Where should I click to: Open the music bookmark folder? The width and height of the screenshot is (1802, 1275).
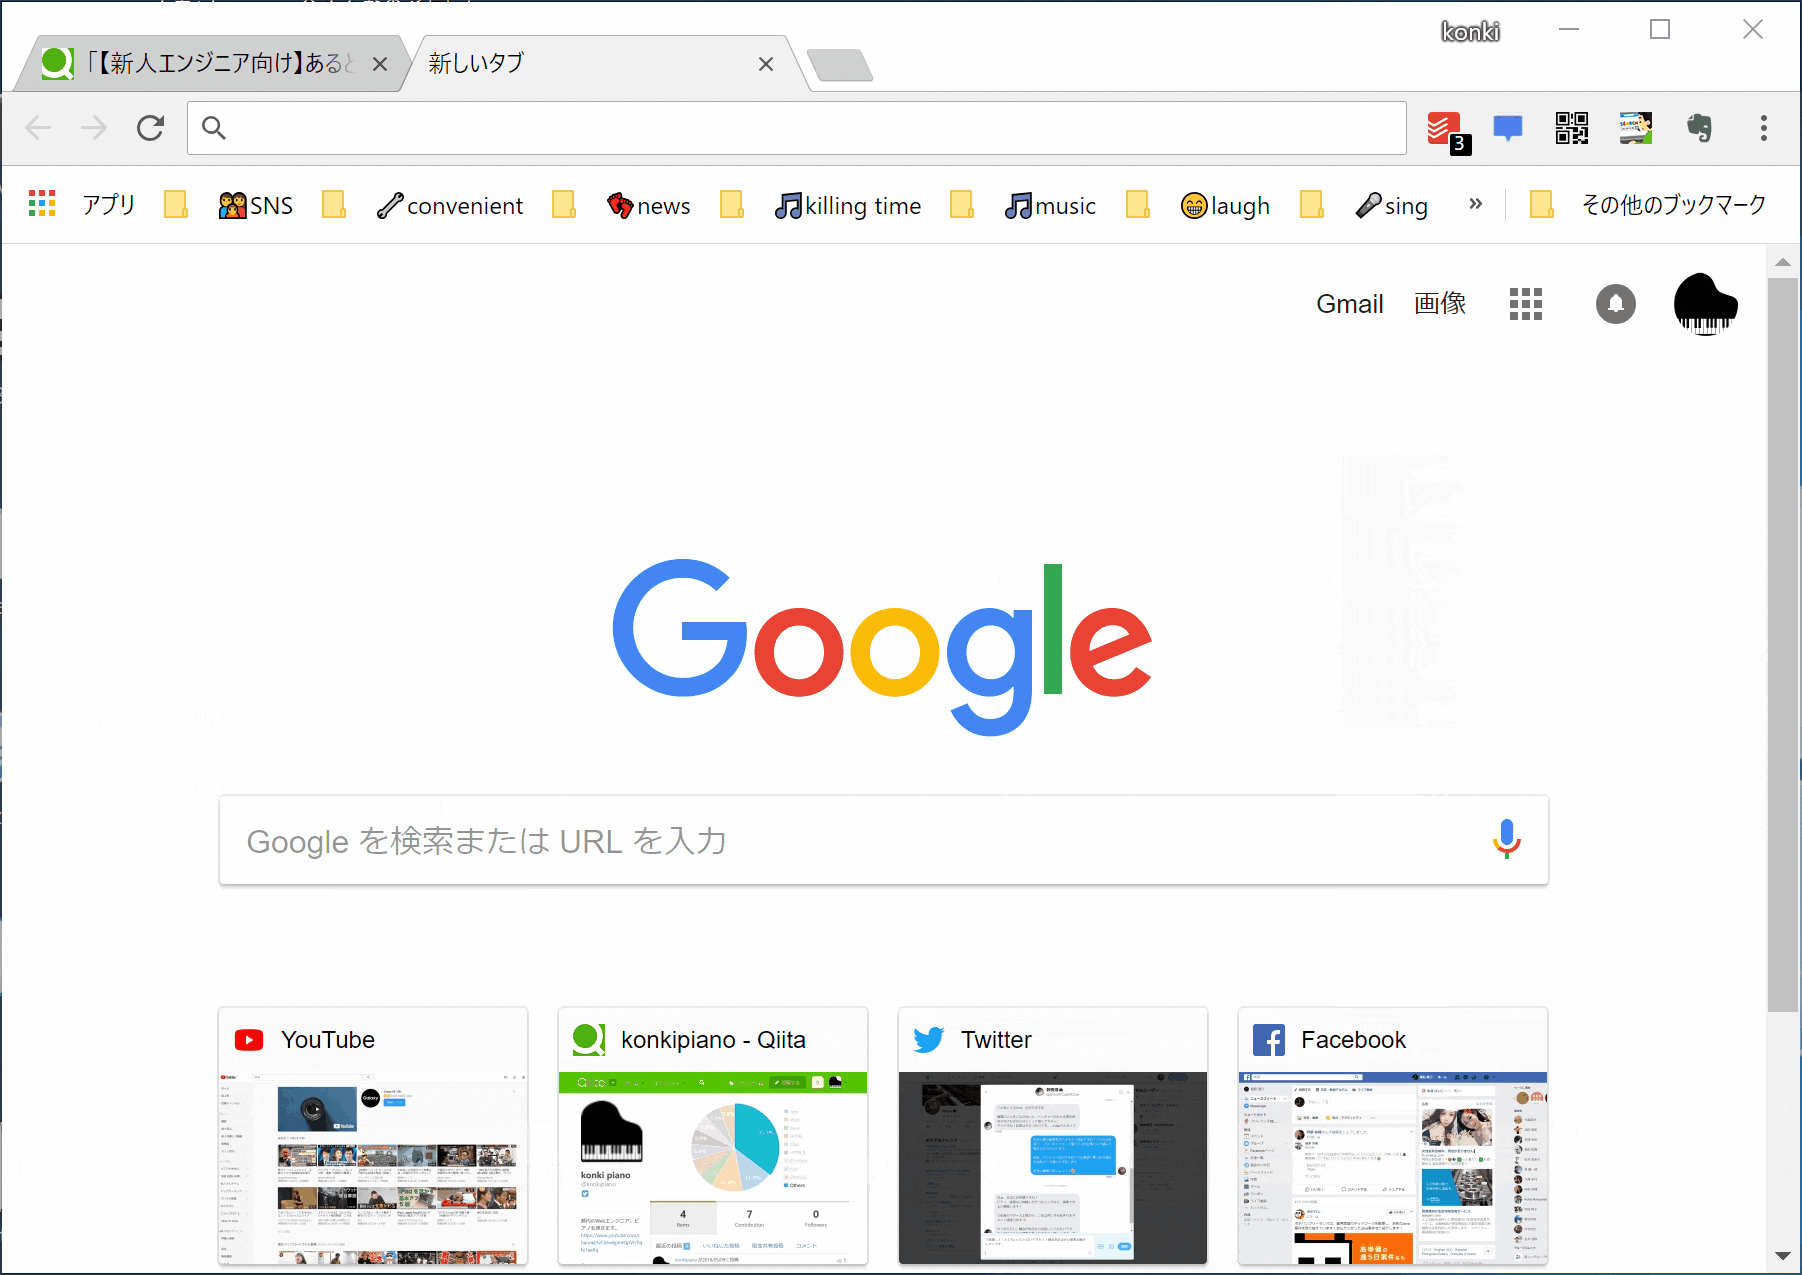click(x=1050, y=205)
